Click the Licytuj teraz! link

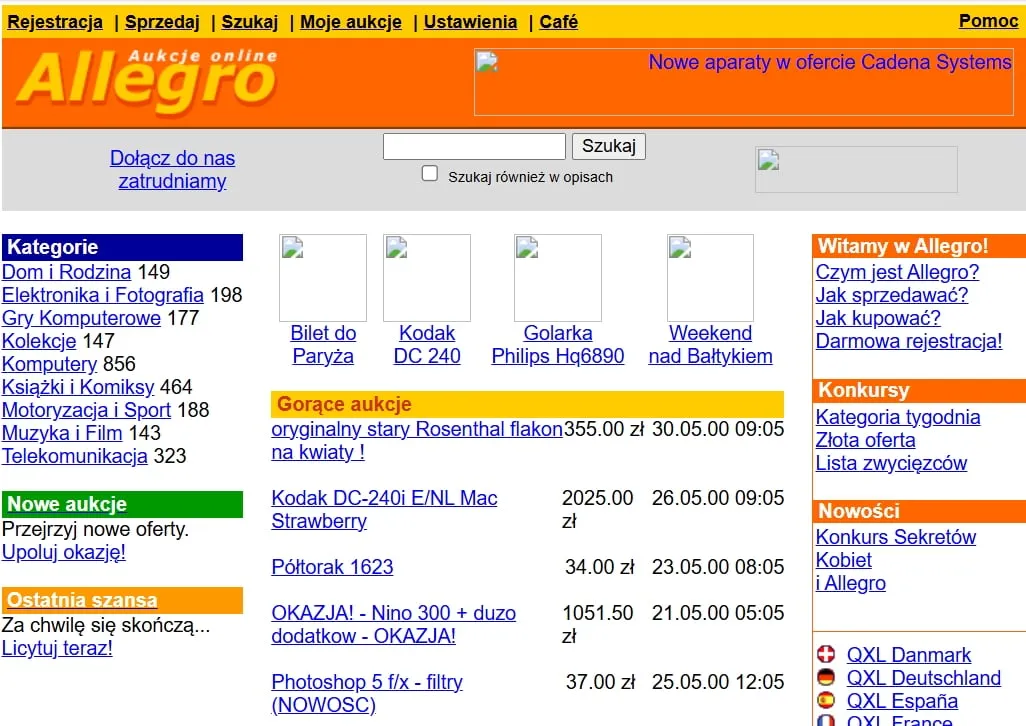57,648
